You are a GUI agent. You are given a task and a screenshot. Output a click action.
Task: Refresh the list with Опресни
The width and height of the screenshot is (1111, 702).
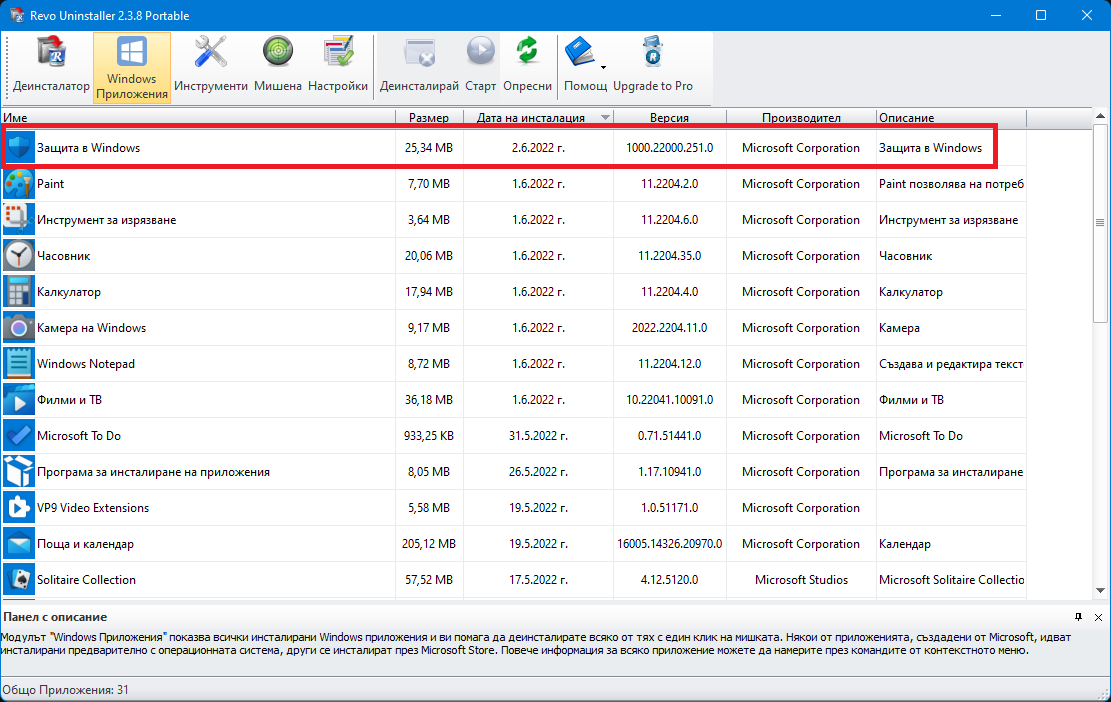pyautogui.click(x=527, y=67)
